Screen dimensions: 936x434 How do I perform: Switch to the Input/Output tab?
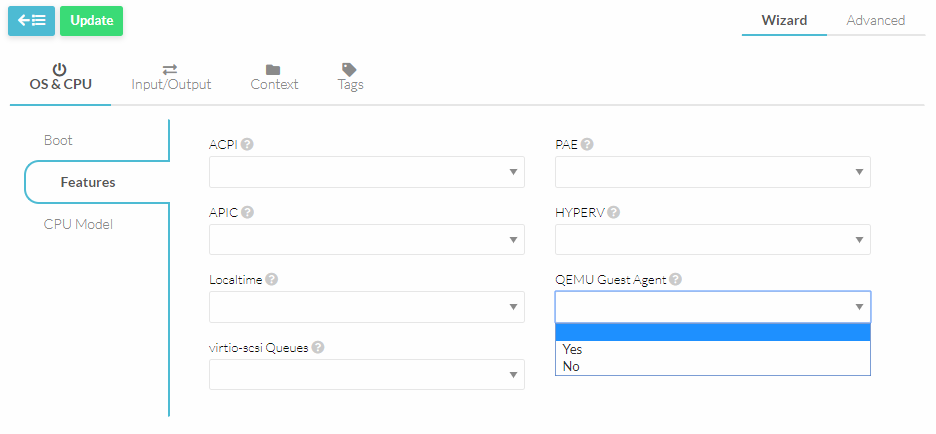tap(171, 77)
